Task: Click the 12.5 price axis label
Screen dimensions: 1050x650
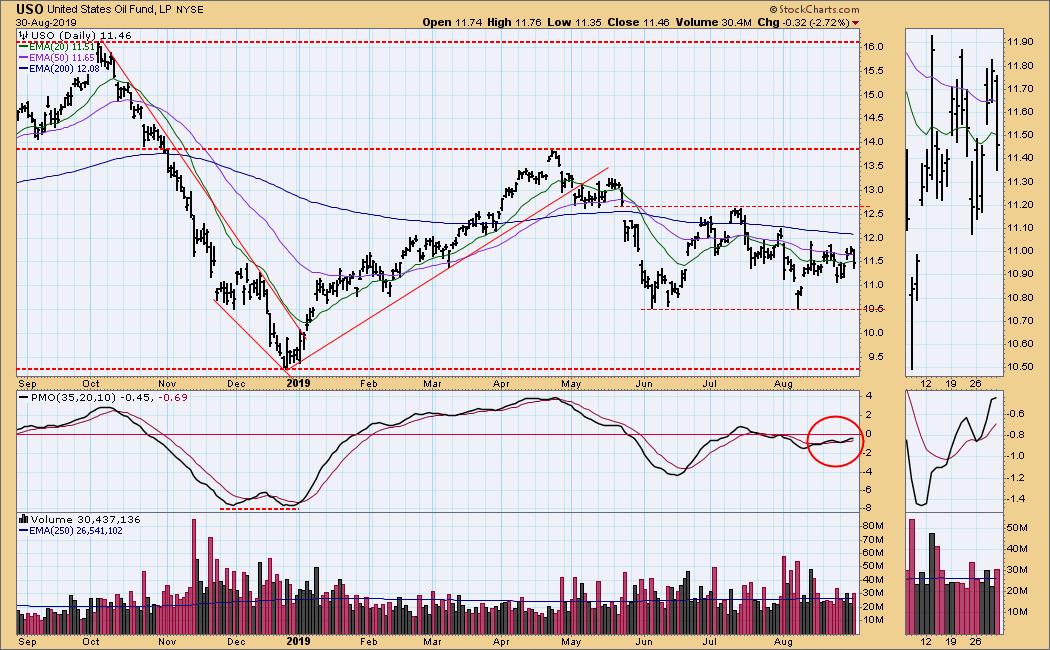Action: 875,214
